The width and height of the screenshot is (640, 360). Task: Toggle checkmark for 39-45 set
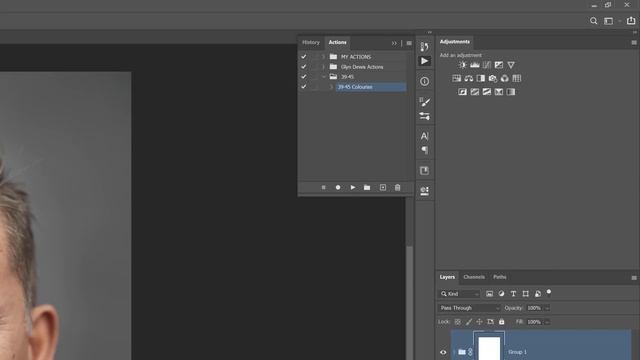[x=304, y=77]
